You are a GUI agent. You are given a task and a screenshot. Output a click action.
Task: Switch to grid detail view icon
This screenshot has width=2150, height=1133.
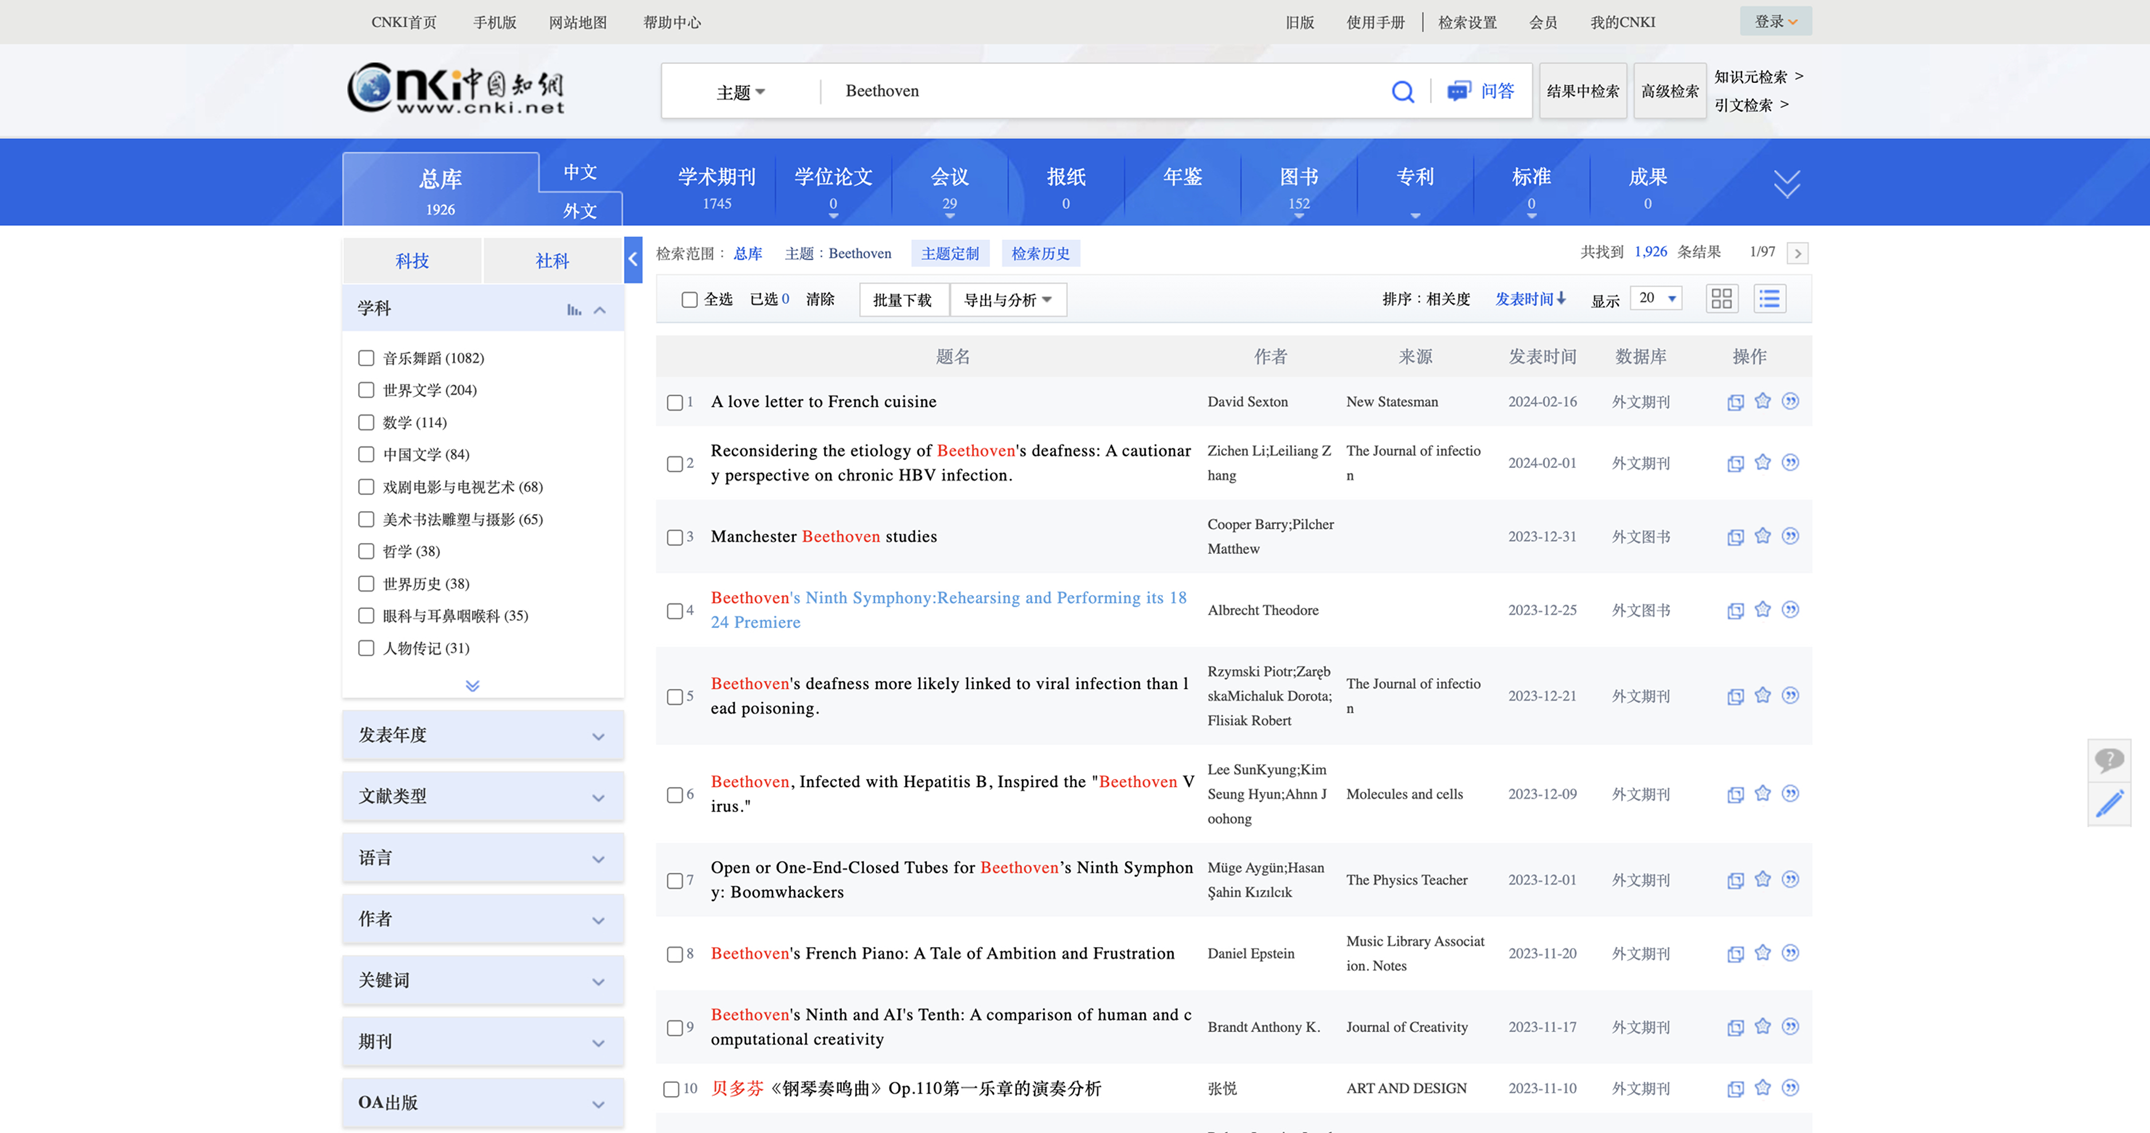point(1721,298)
